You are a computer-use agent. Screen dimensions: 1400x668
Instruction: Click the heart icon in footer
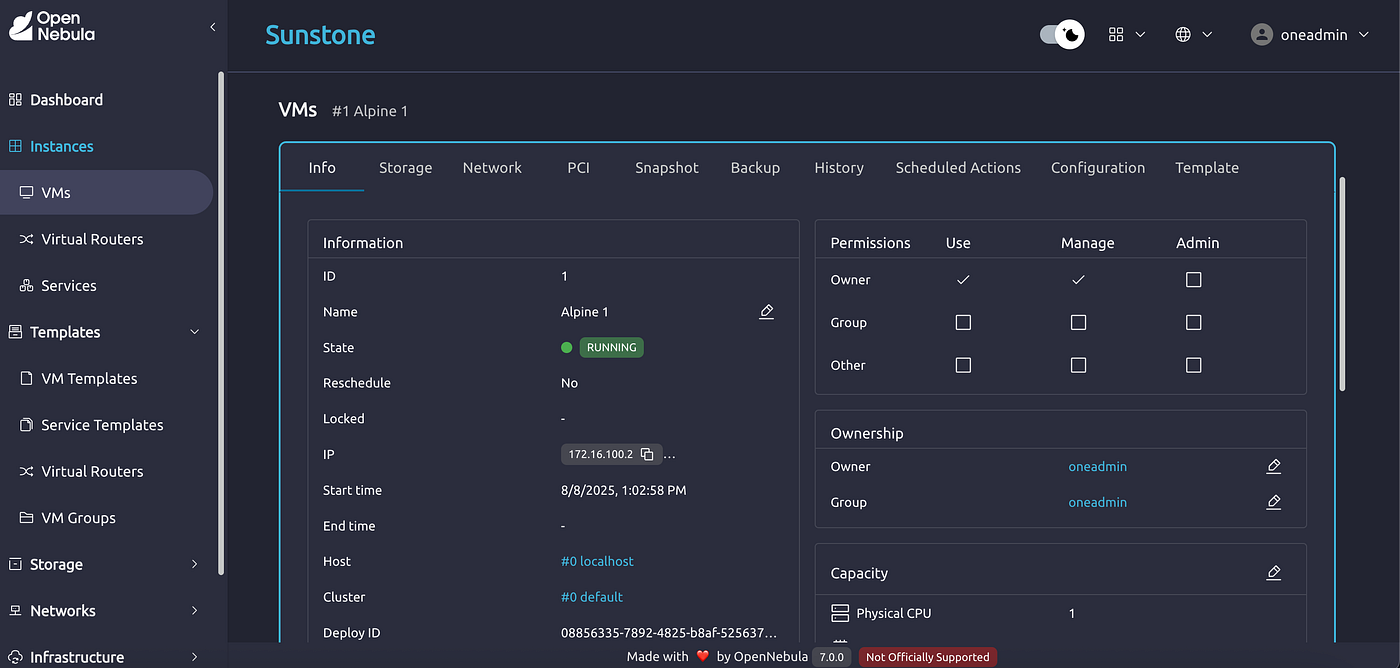703,657
